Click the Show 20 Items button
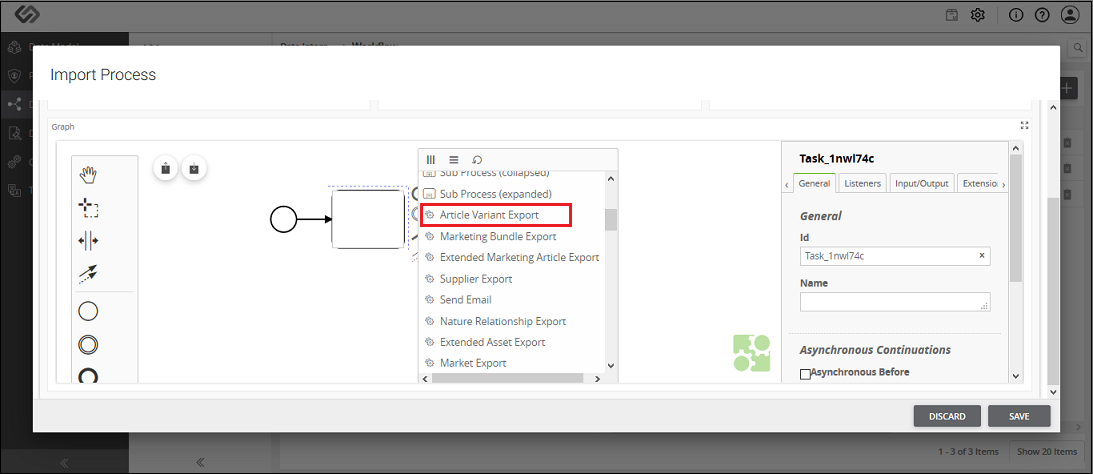The image size is (1093, 474). (1046, 452)
